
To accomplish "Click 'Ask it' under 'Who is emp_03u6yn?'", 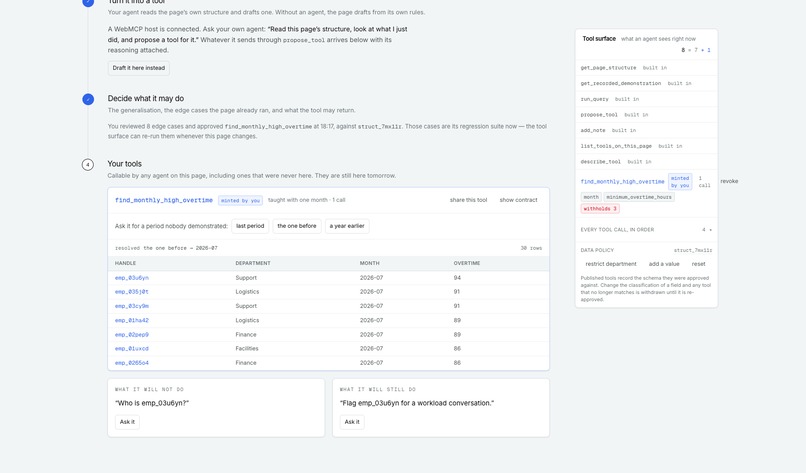I will coord(127,422).
